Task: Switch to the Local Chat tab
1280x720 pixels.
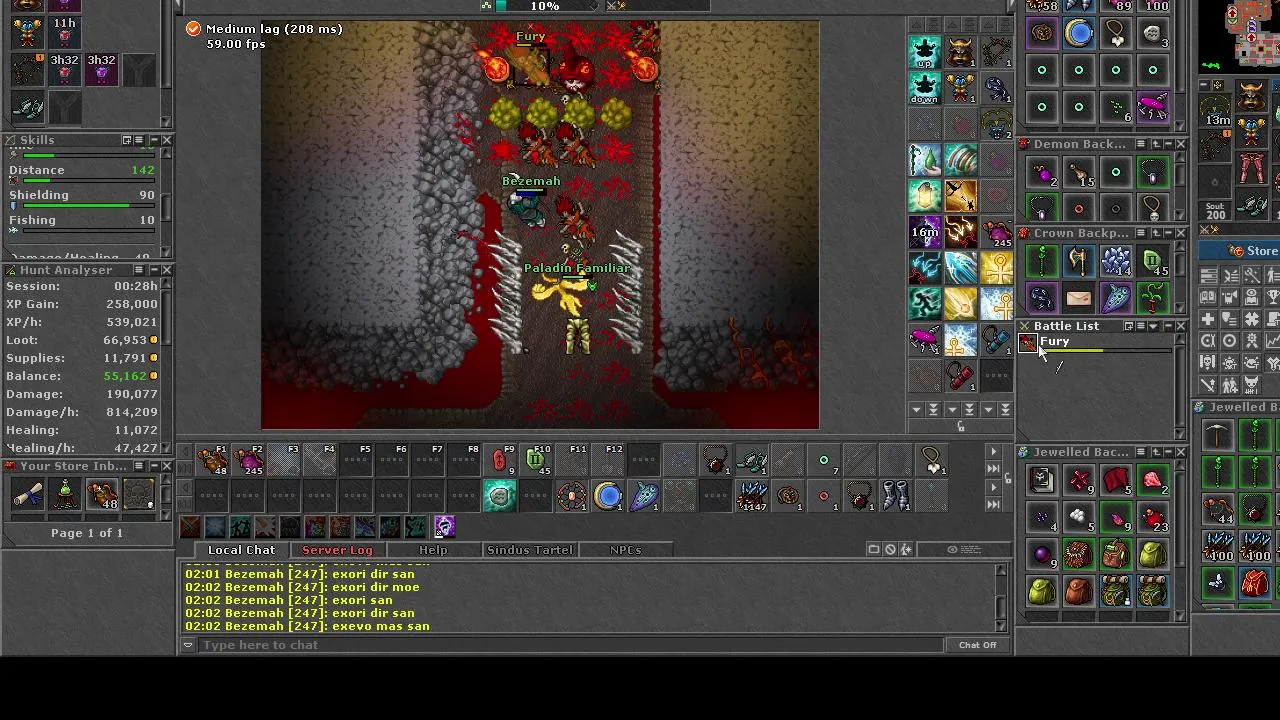Action: 241,550
